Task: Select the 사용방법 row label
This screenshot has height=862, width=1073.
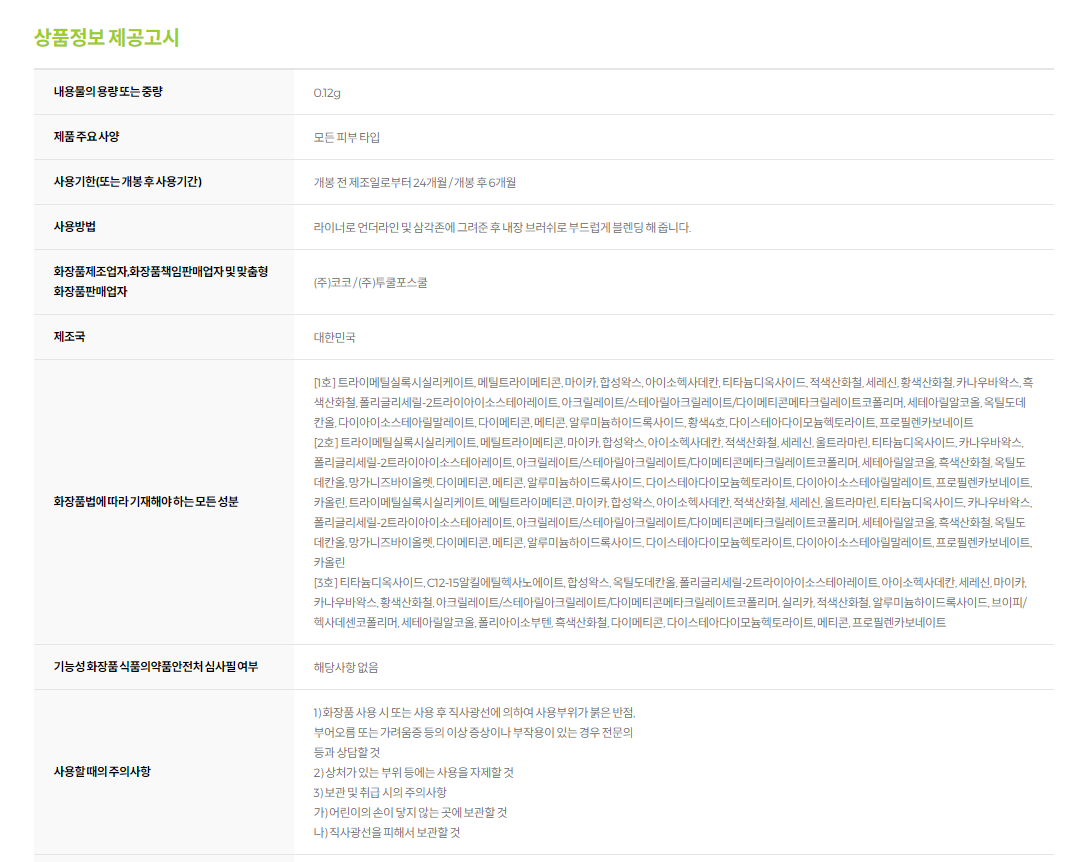Action: pos(75,227)
